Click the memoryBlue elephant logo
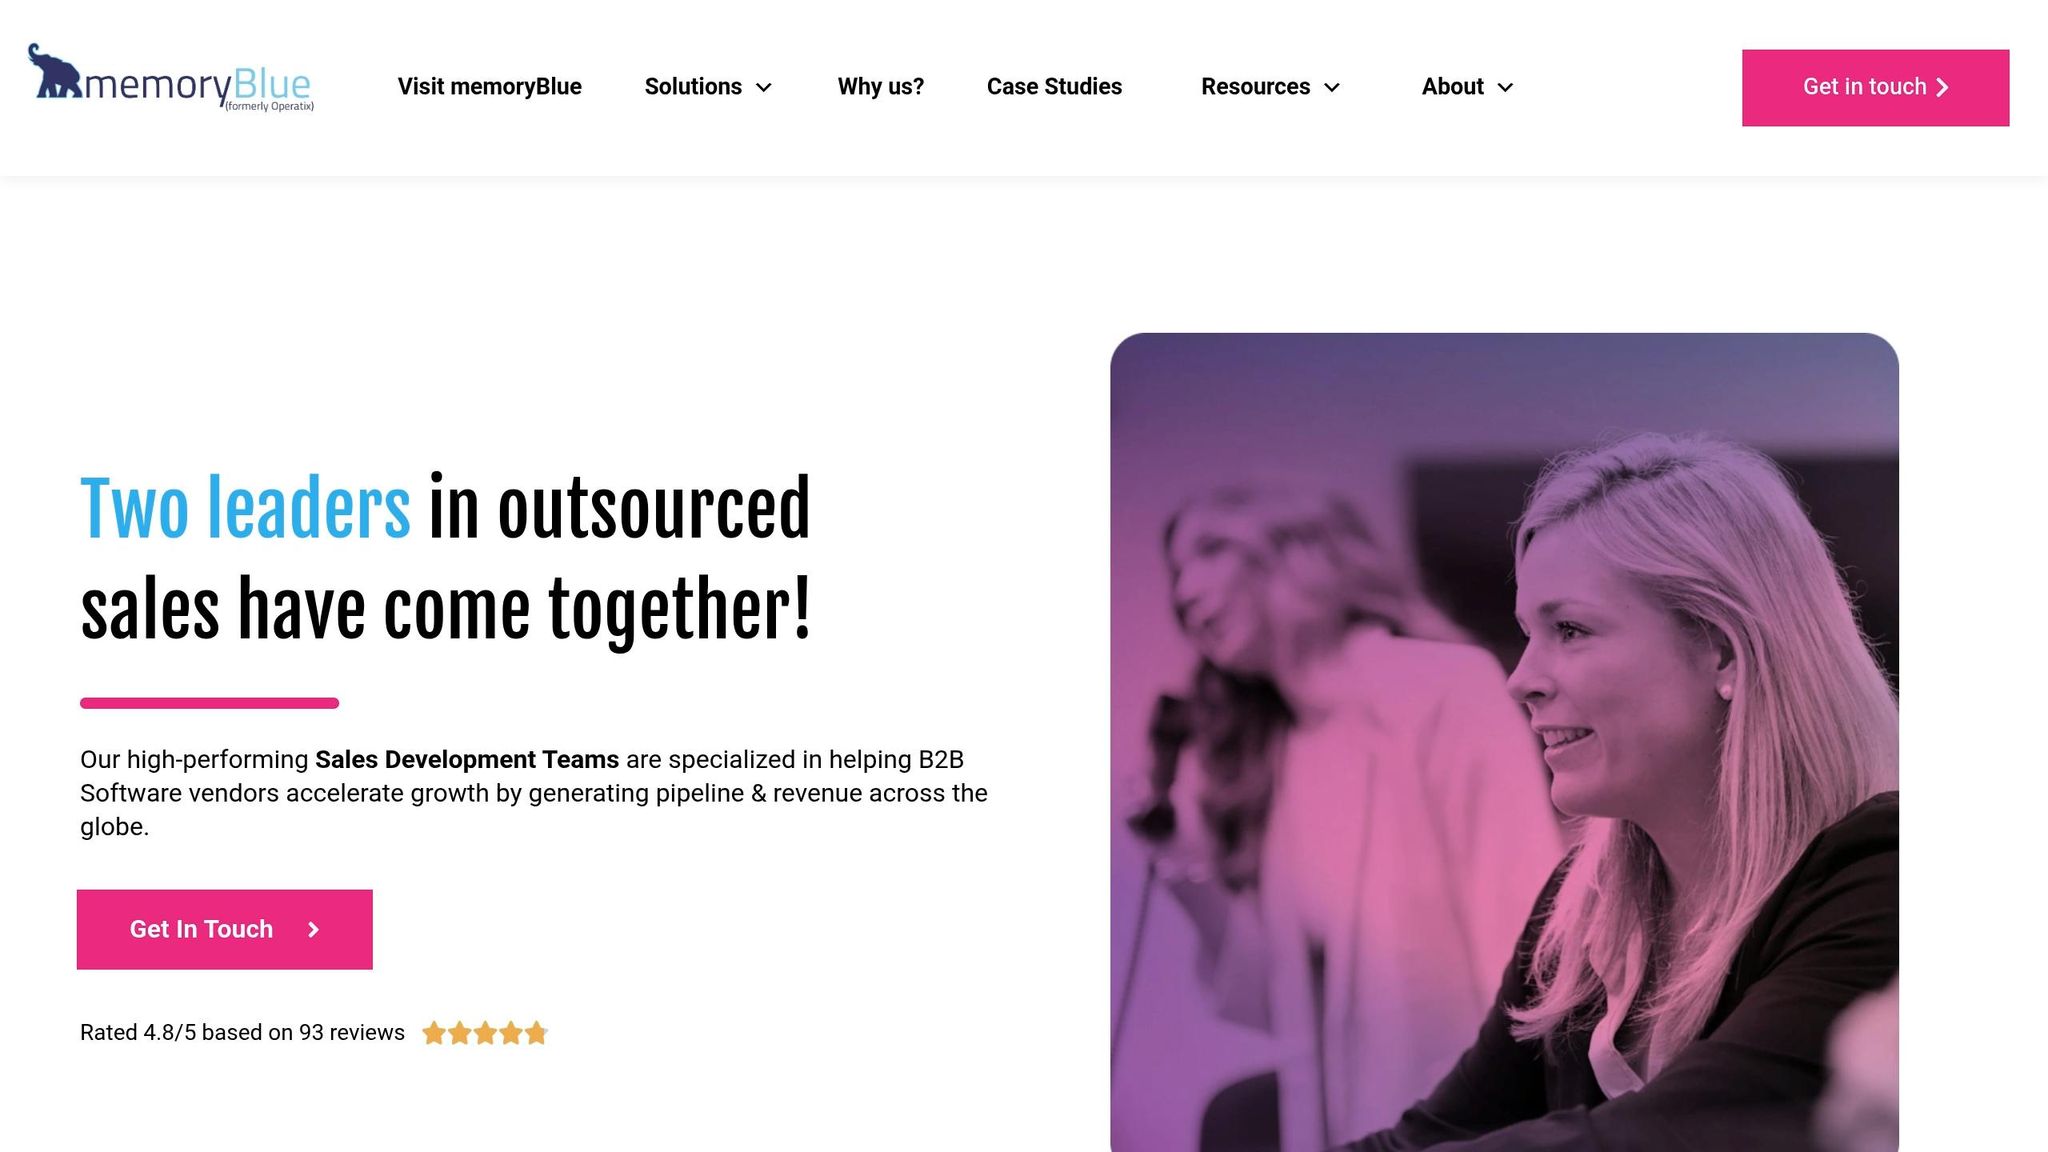 170,78
